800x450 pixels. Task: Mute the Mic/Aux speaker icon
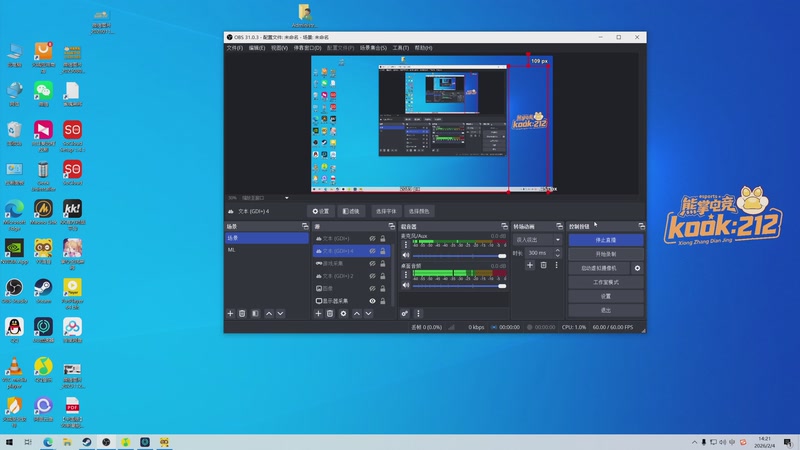(x=406, y=255)
